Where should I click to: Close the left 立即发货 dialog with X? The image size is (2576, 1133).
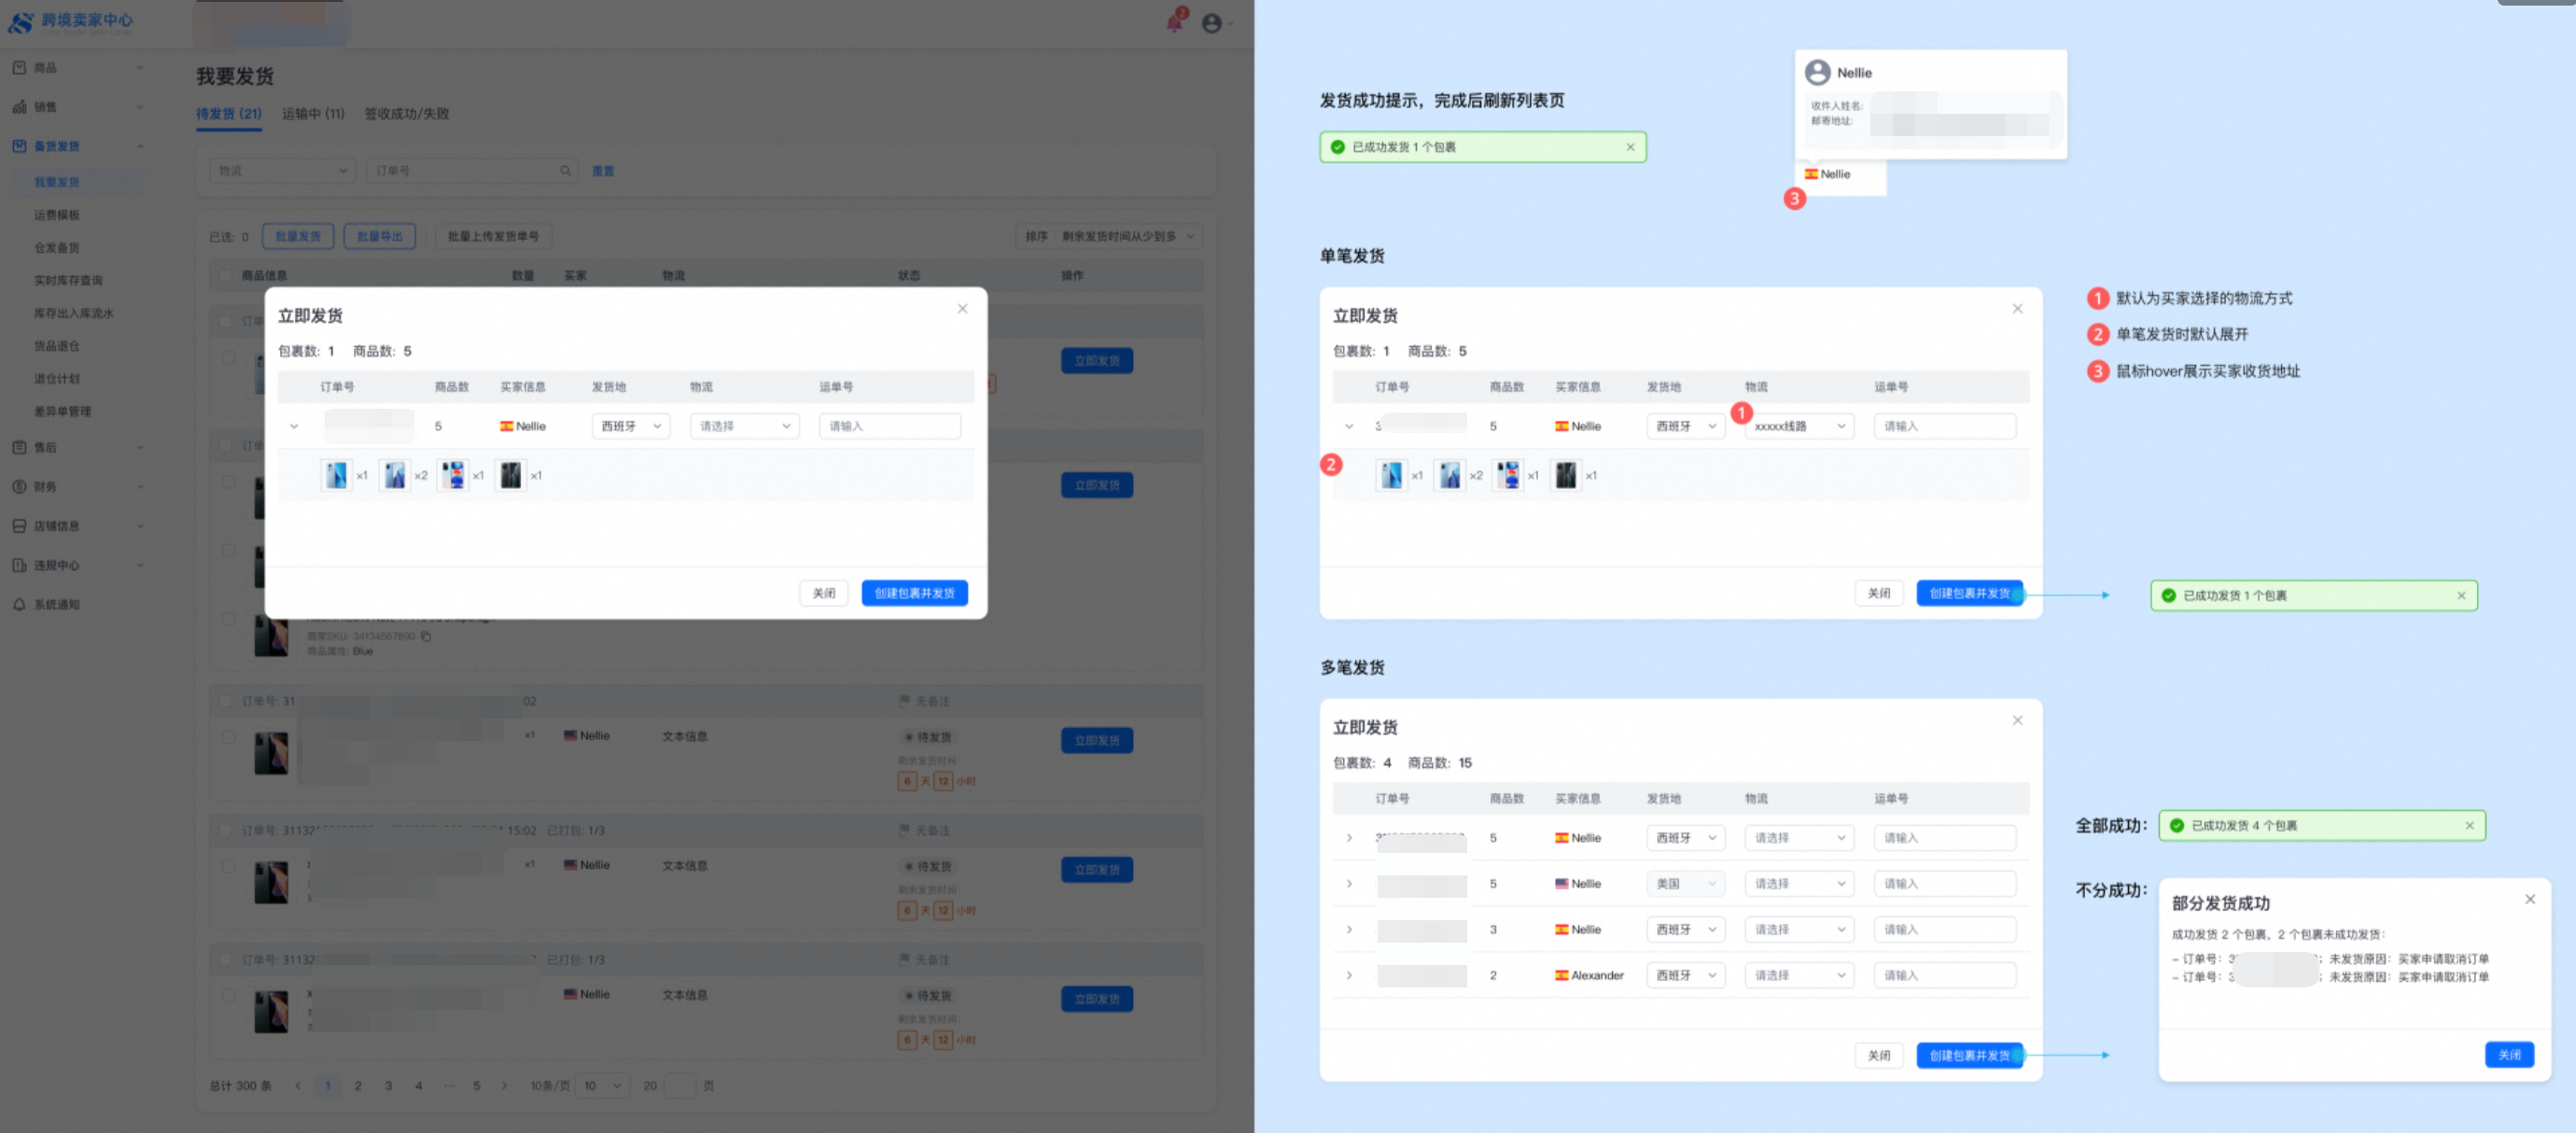pos(962,308)
